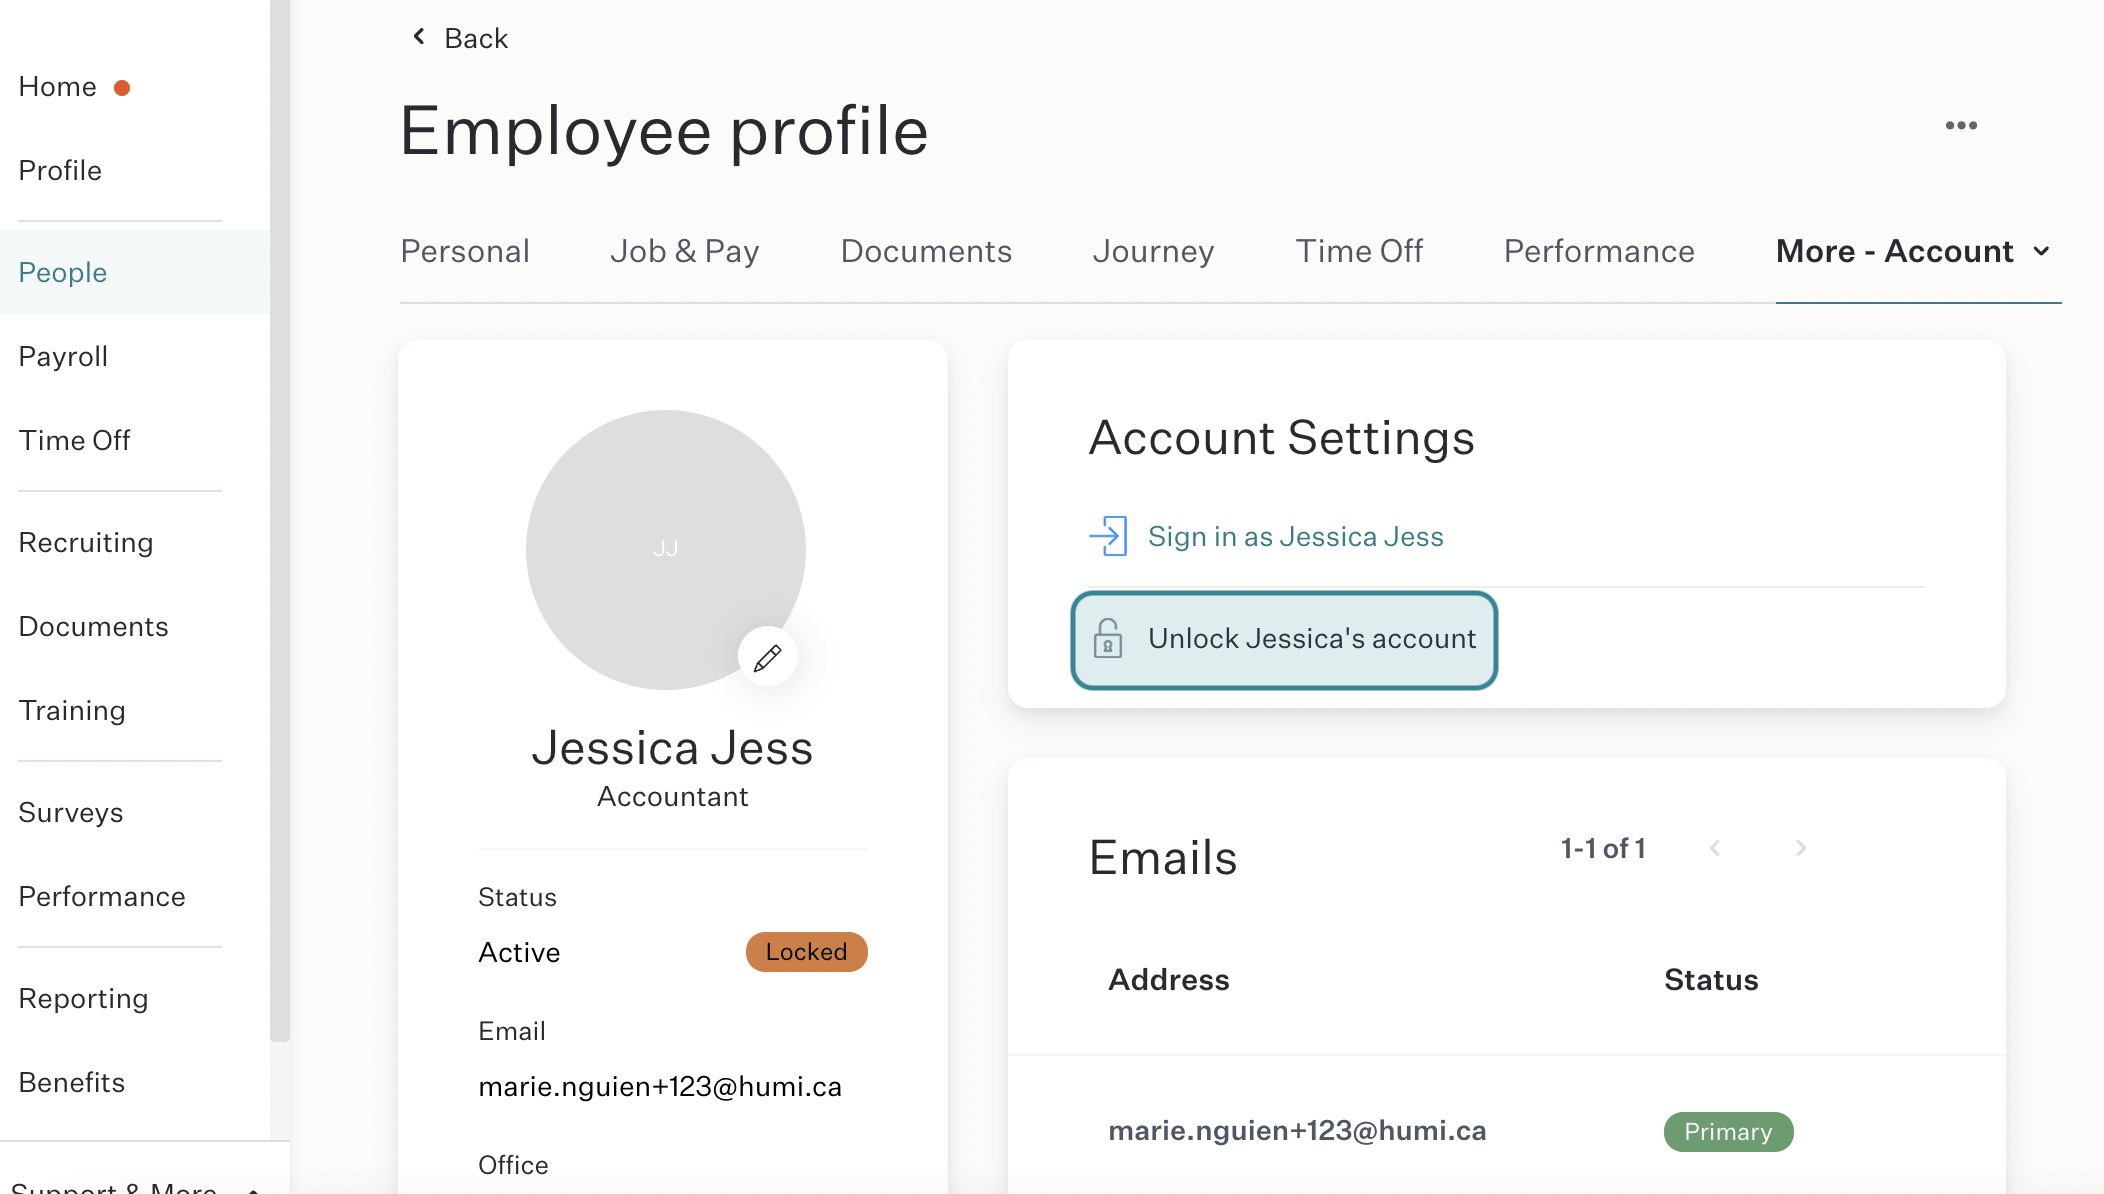
Task: Open Surveys in the sidebar
Action: [71, 813]
